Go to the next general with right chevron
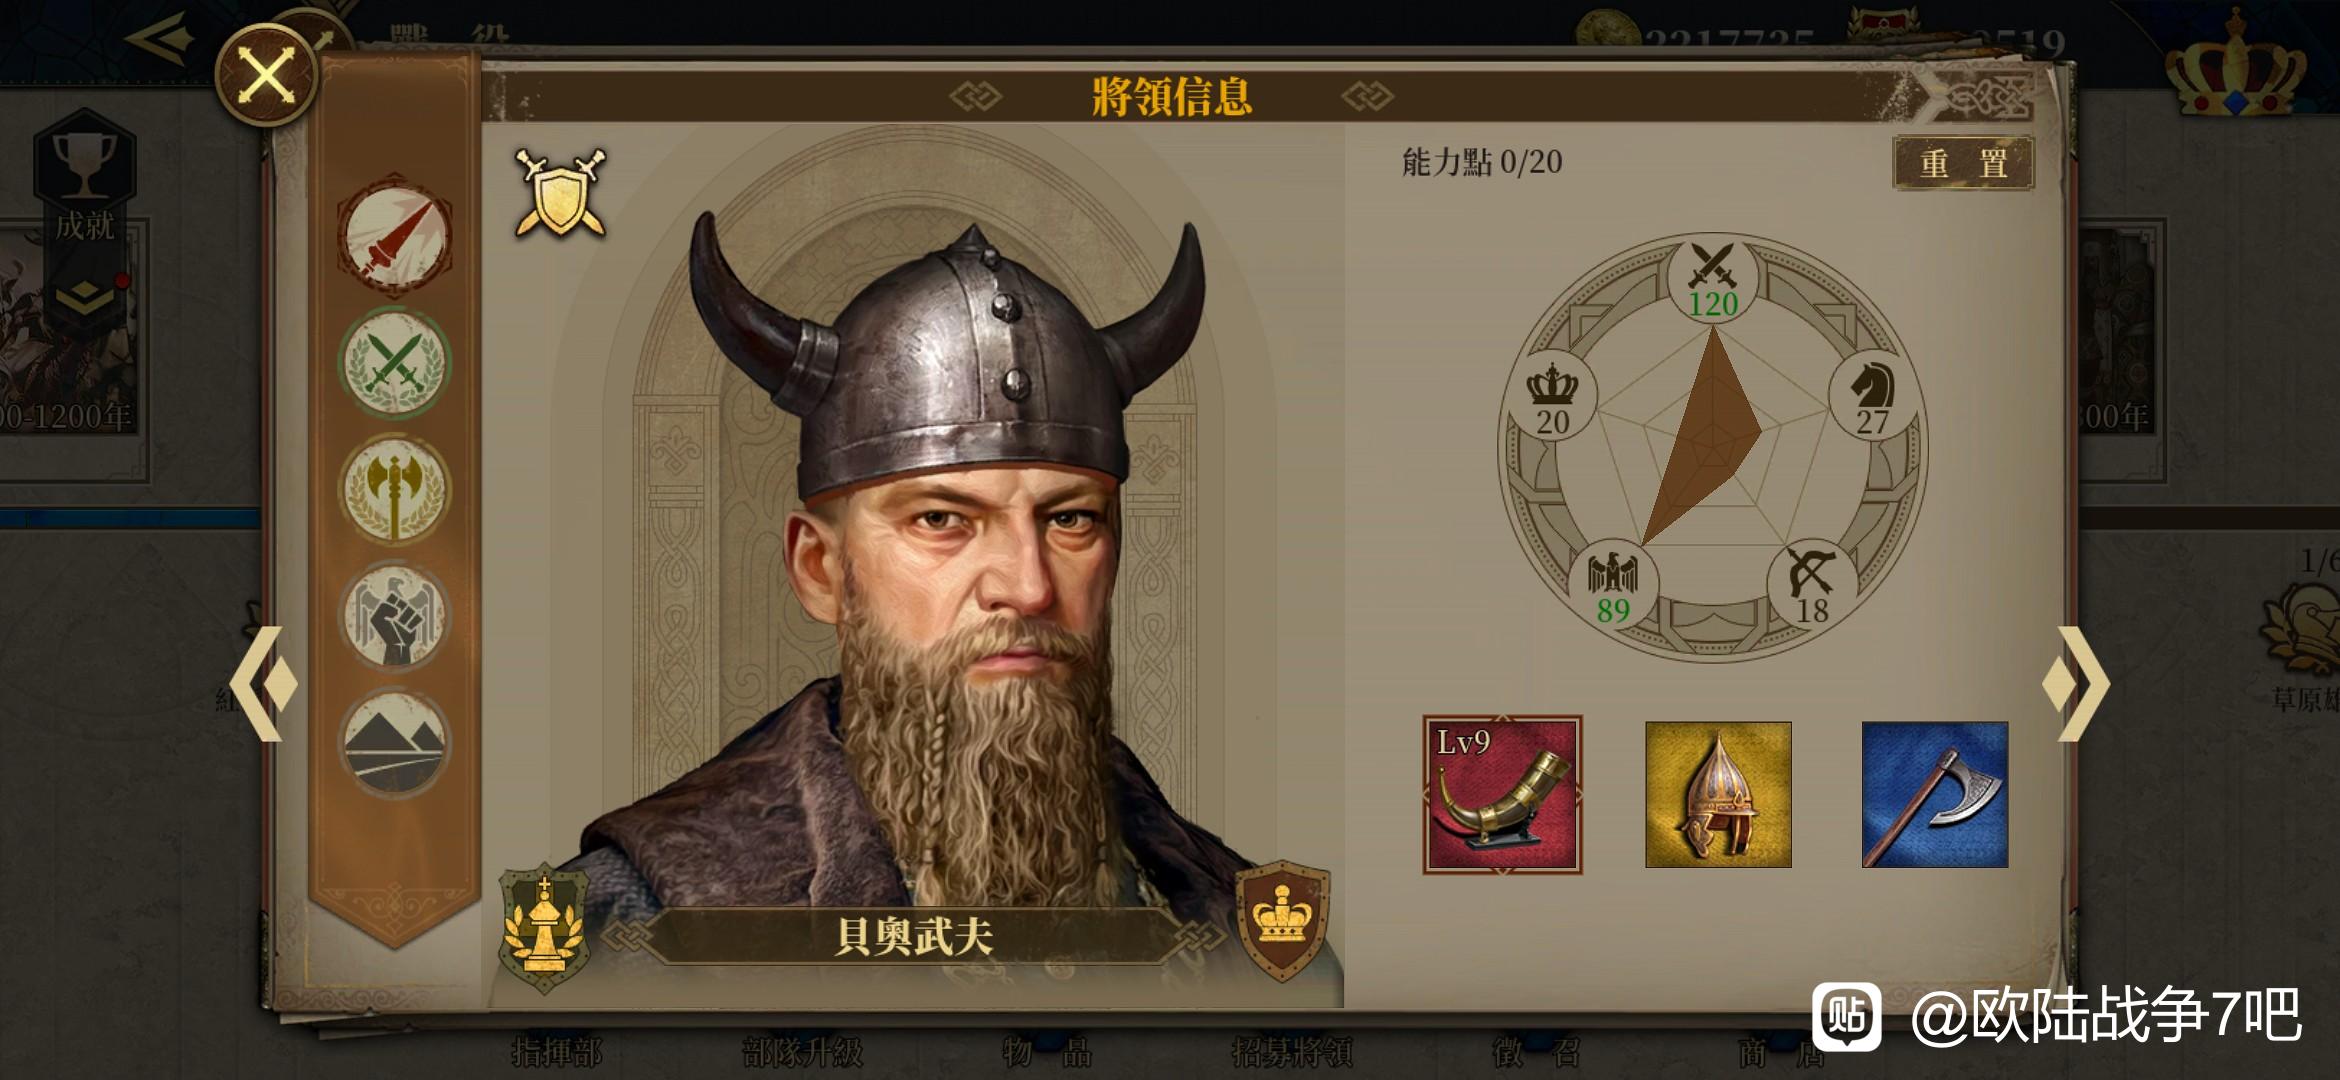Image resolution: width=2340 pixels, height=1080 pixels. tap(2077, 684)
